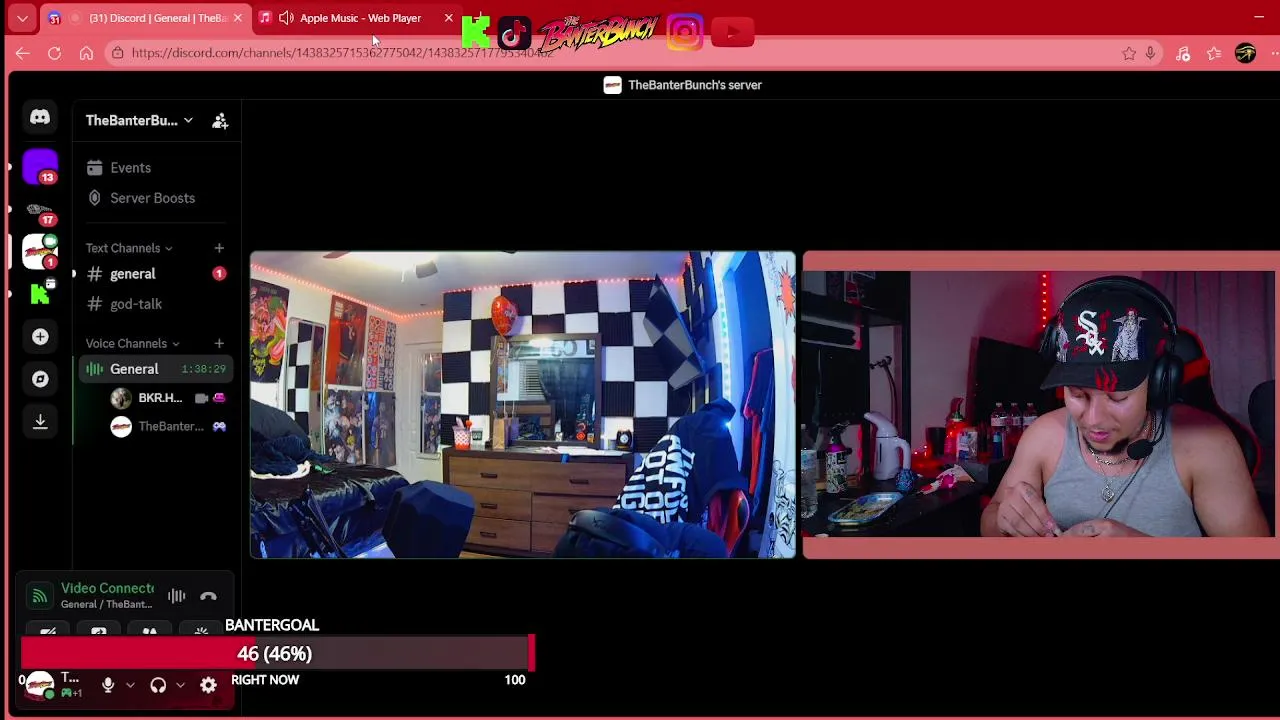The width and height of the screenshot is (1280, 720).
Task: Mute the microphone in the user panel
Action: 108,686
